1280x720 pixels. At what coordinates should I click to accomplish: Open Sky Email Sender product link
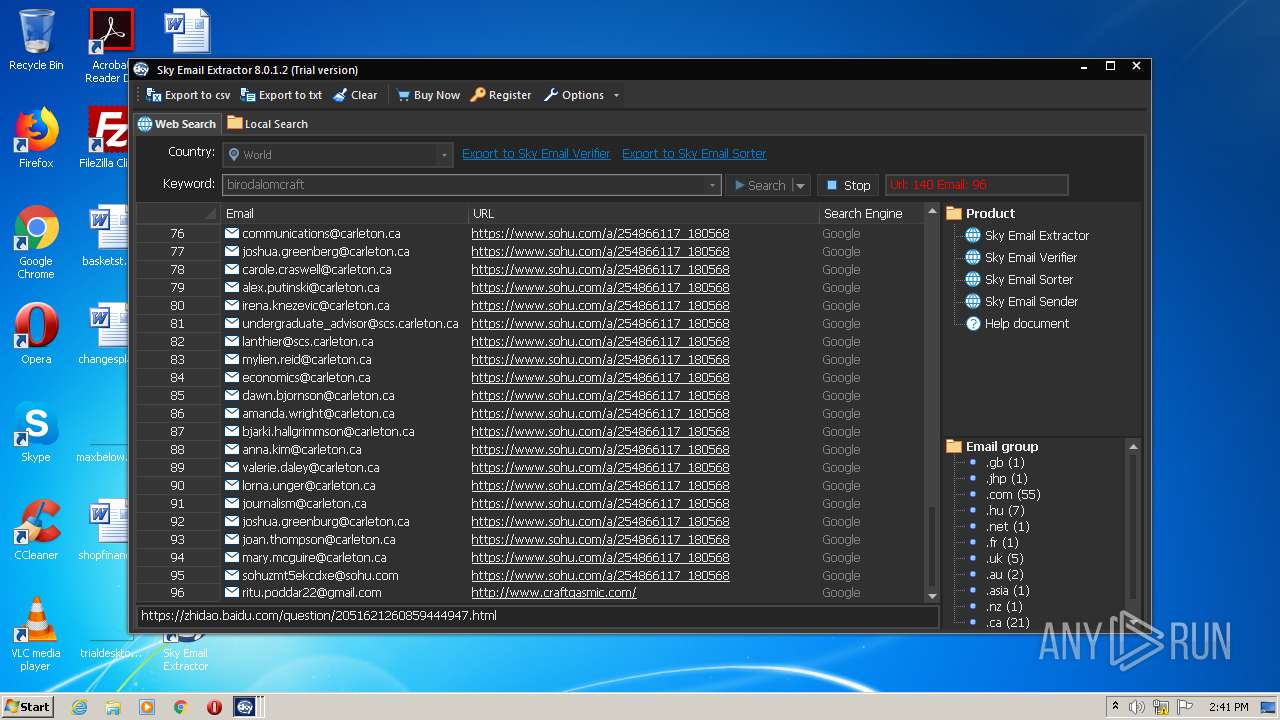pyautogui.click(x=1031, y=301)
